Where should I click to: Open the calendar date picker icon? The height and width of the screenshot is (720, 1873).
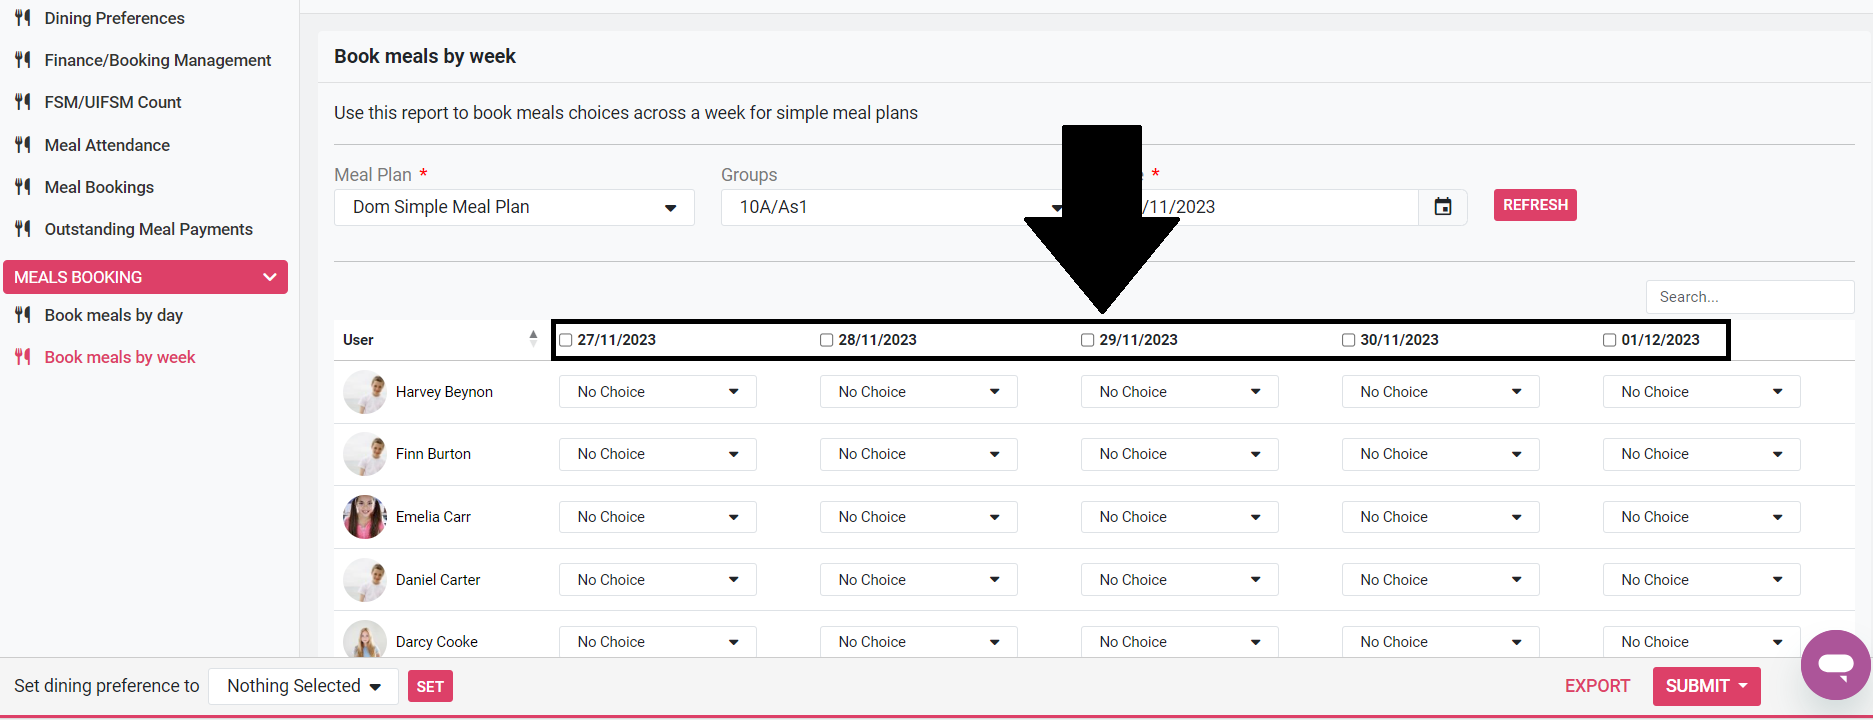1442,207
